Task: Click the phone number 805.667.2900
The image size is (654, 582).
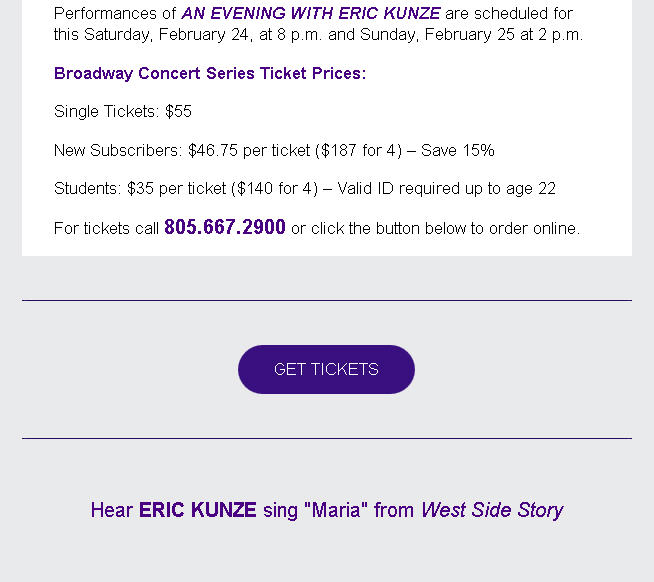Action: [x=225, y=227]
